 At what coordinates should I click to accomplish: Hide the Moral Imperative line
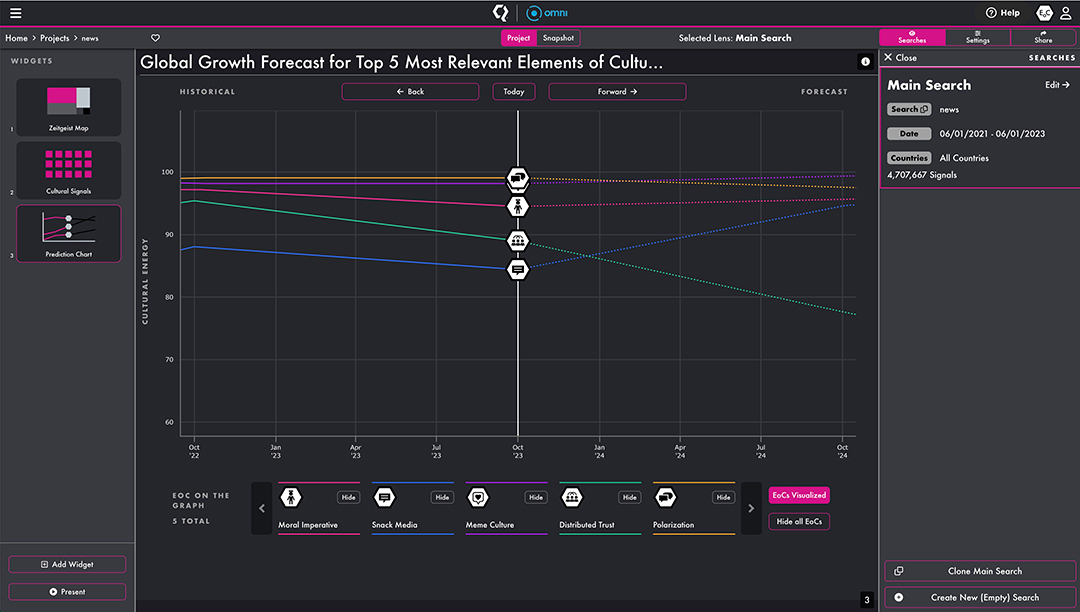[x=348, y=497]
